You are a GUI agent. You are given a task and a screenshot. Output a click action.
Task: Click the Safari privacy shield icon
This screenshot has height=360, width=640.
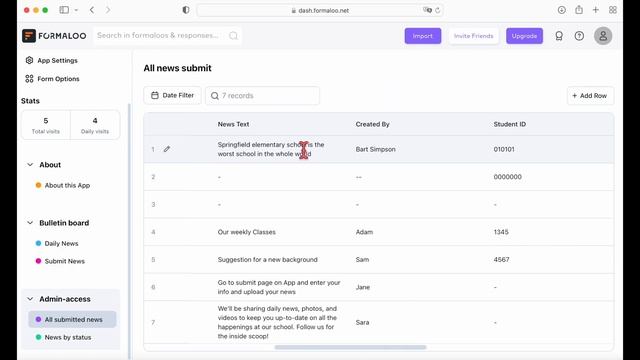click(186, 10)
